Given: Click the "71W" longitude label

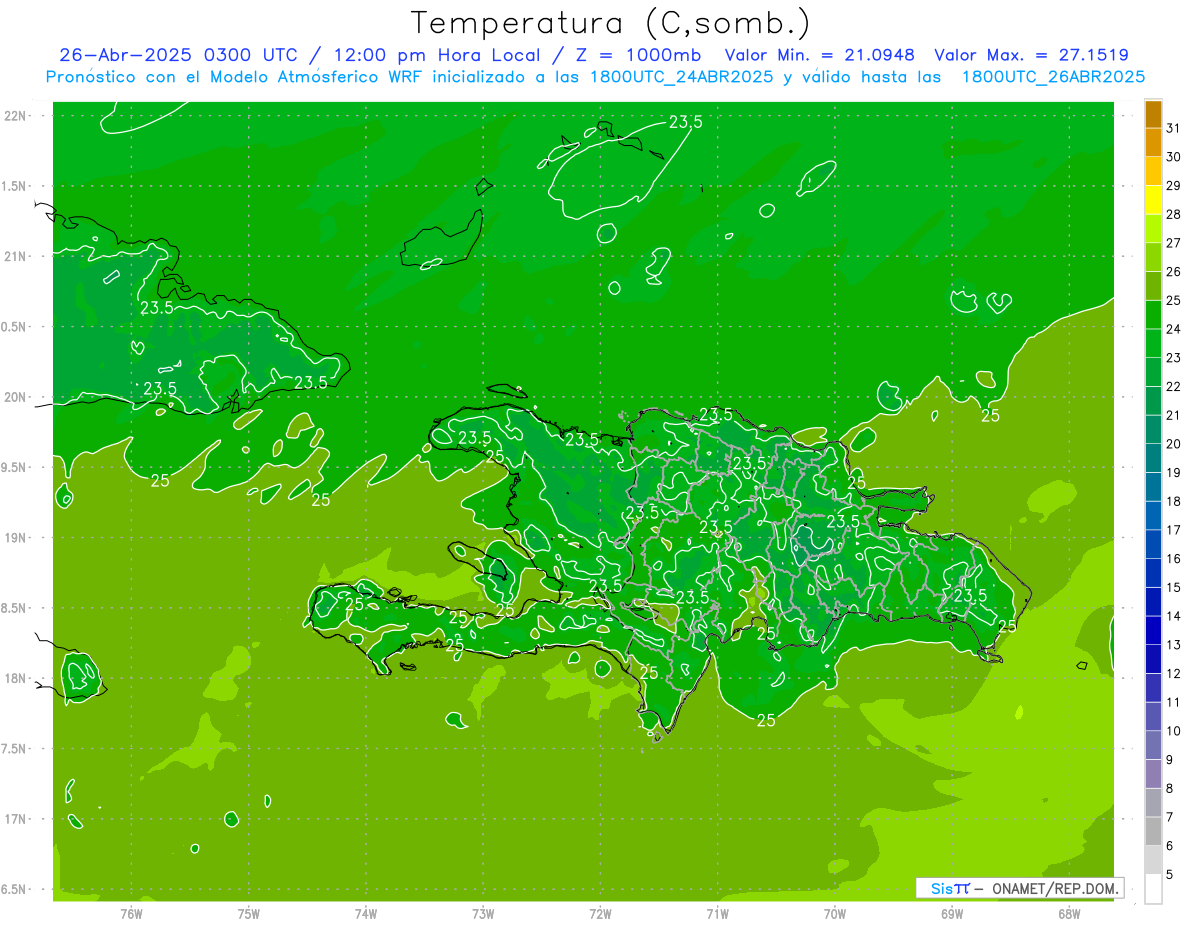Looking at the screenshot, I should tap(717, 913).
